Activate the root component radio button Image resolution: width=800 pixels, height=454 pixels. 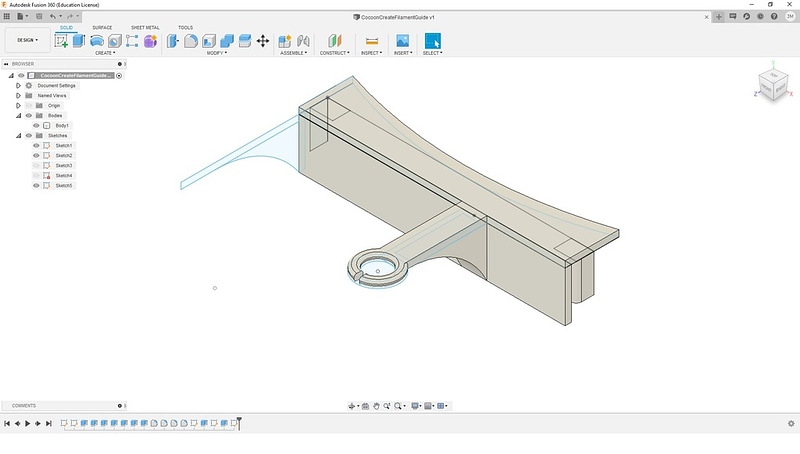click(x=119, y=75)
